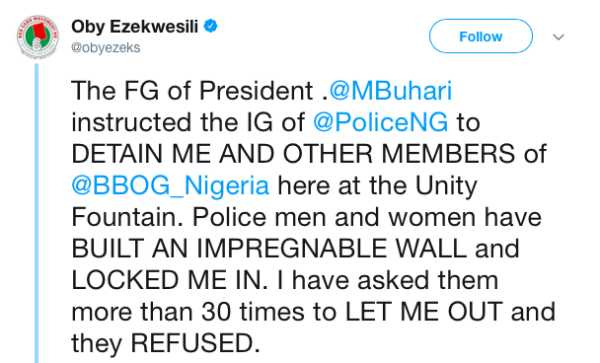Click the 'instructed the IG of' text
600x363 pixels.
pos(188,122)
